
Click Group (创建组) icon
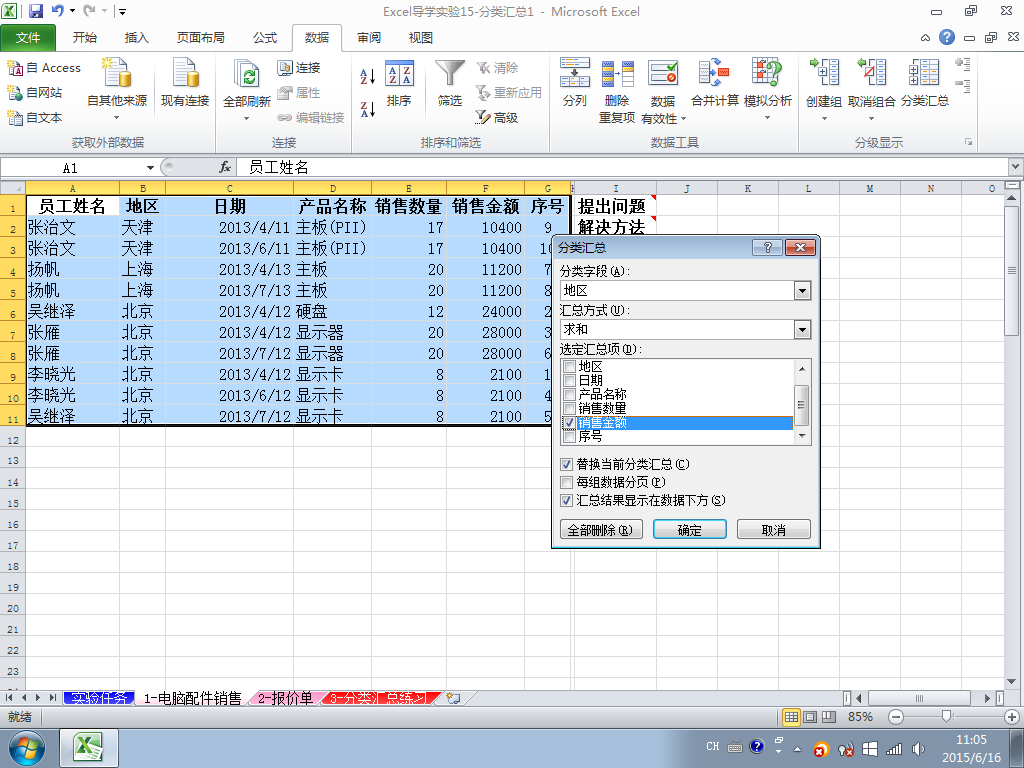tap(824, 72)
